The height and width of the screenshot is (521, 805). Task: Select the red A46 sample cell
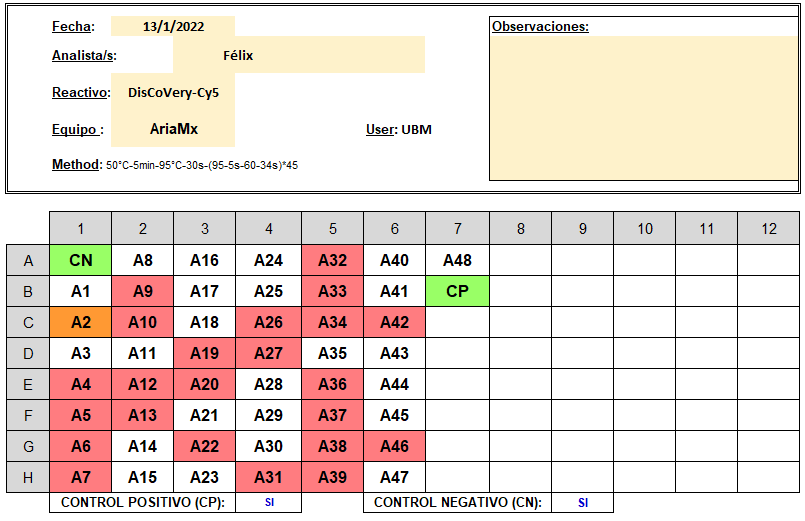[394, 446]
